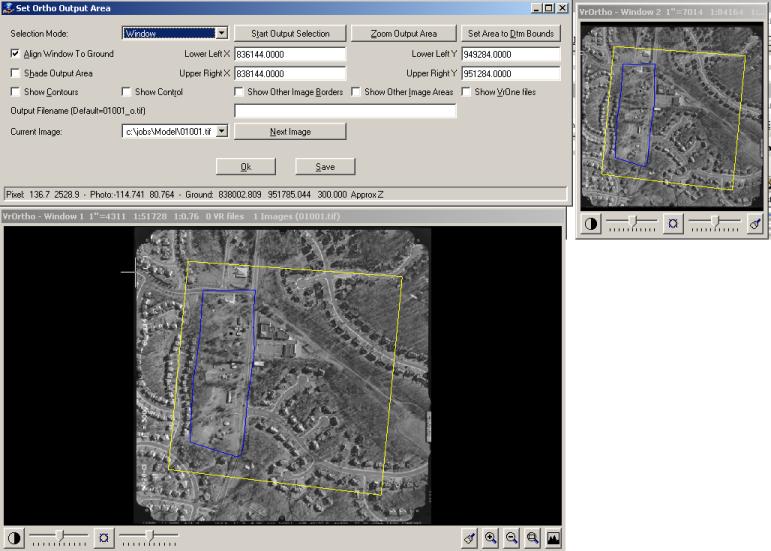Viewport: 771px width, 551px height.
Task: Click the Save button
Action: (325, 167)
